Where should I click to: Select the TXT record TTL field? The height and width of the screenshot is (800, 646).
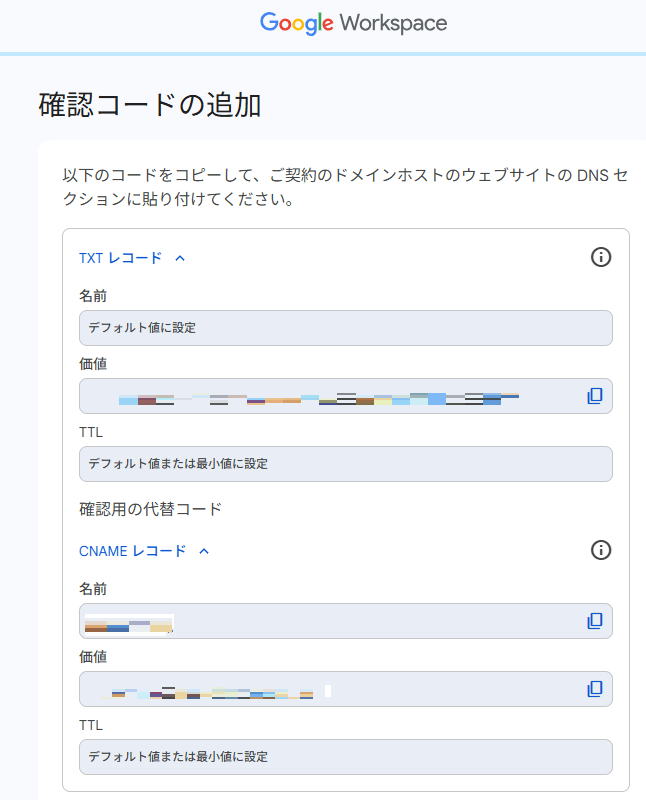[x=345, y=464]
